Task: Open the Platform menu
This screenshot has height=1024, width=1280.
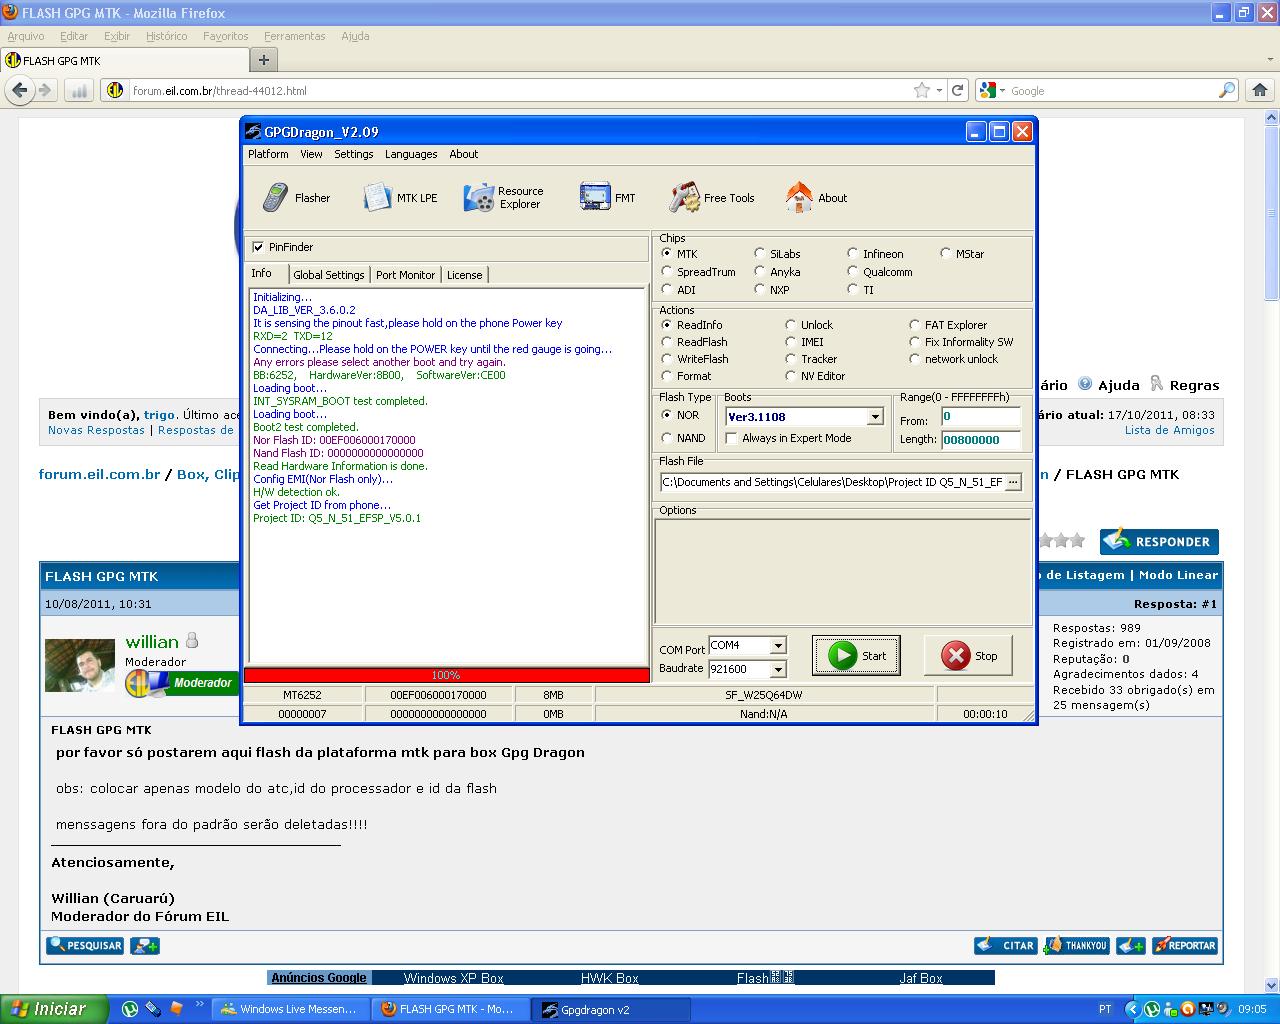Action: tap(268, 154)
